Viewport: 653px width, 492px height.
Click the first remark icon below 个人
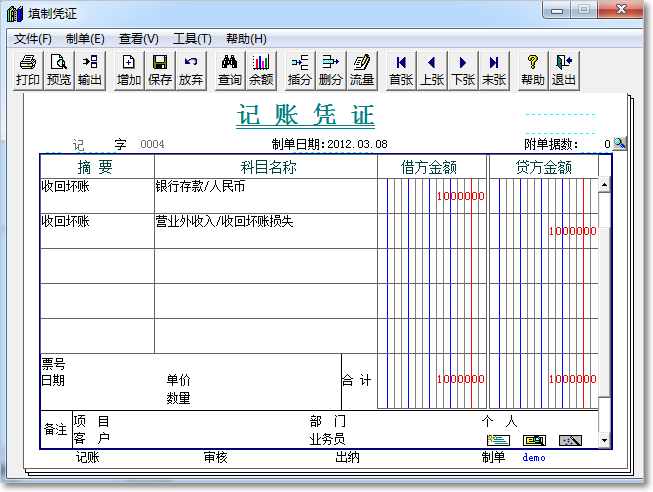point(498,440)
